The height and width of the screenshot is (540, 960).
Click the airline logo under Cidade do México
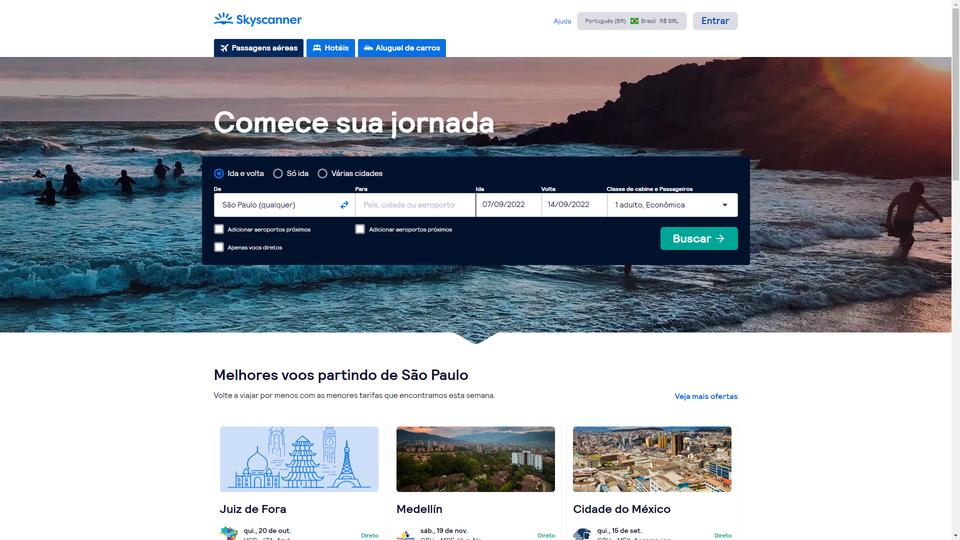(x=582, y=534)
